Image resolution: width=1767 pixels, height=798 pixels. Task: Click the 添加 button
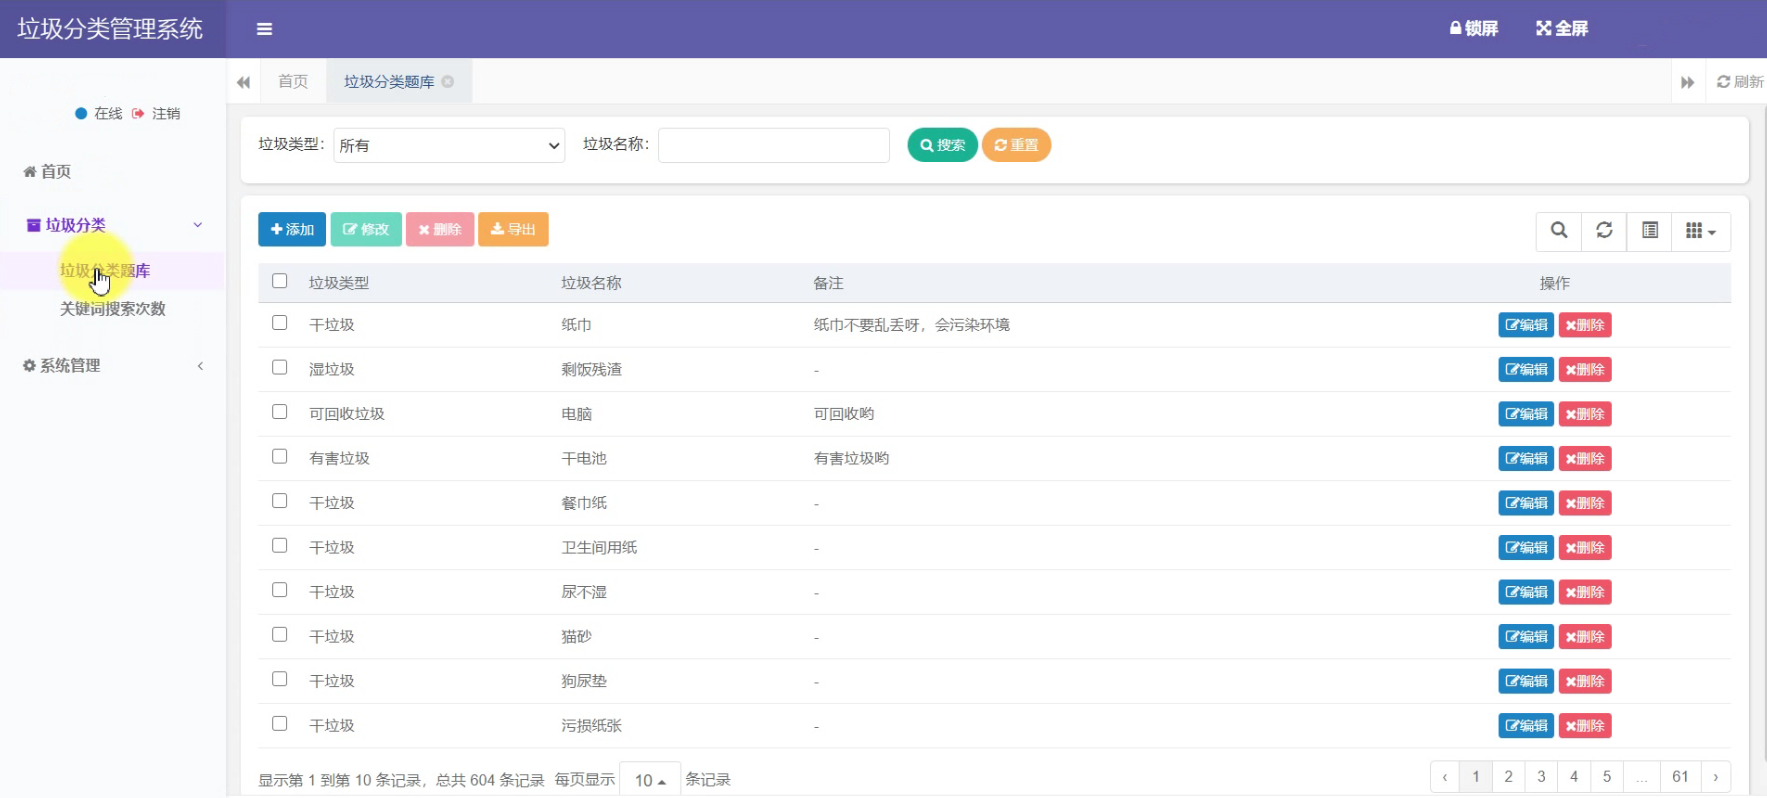point(292,229)
